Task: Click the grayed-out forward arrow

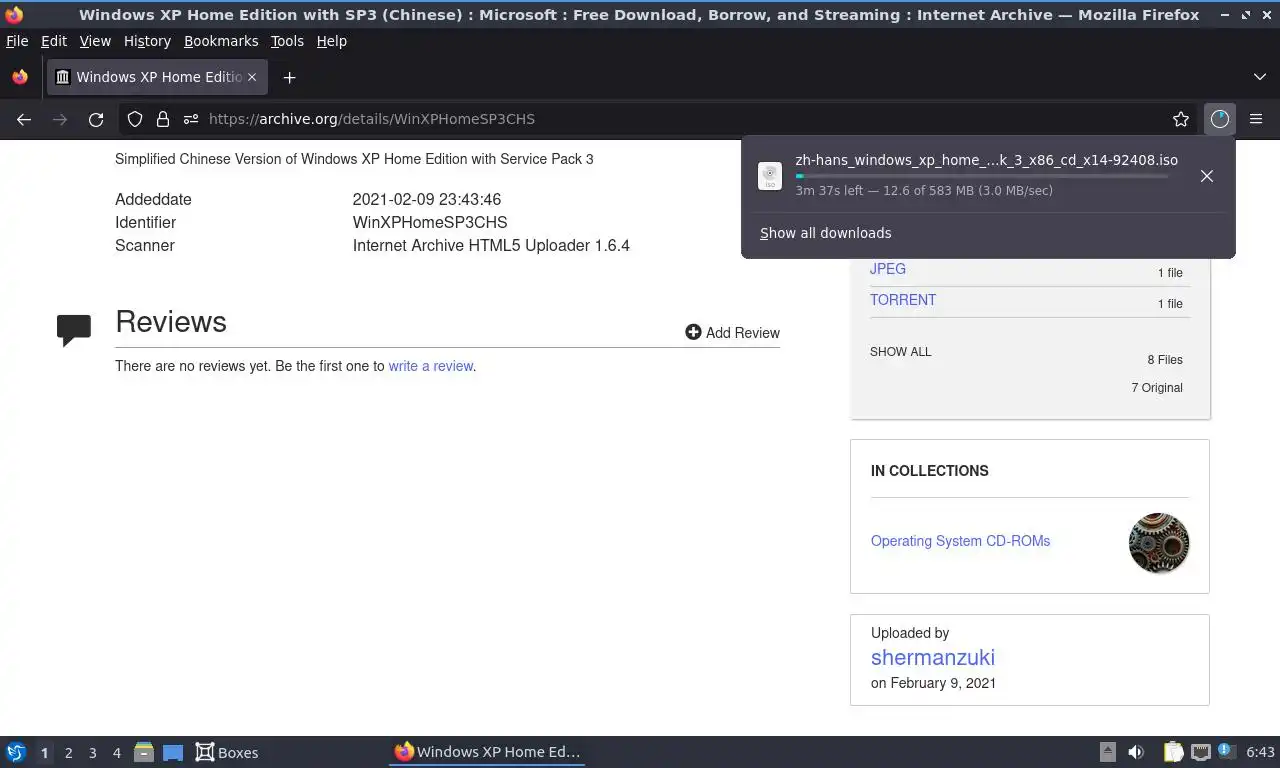Action: [60, 119]
